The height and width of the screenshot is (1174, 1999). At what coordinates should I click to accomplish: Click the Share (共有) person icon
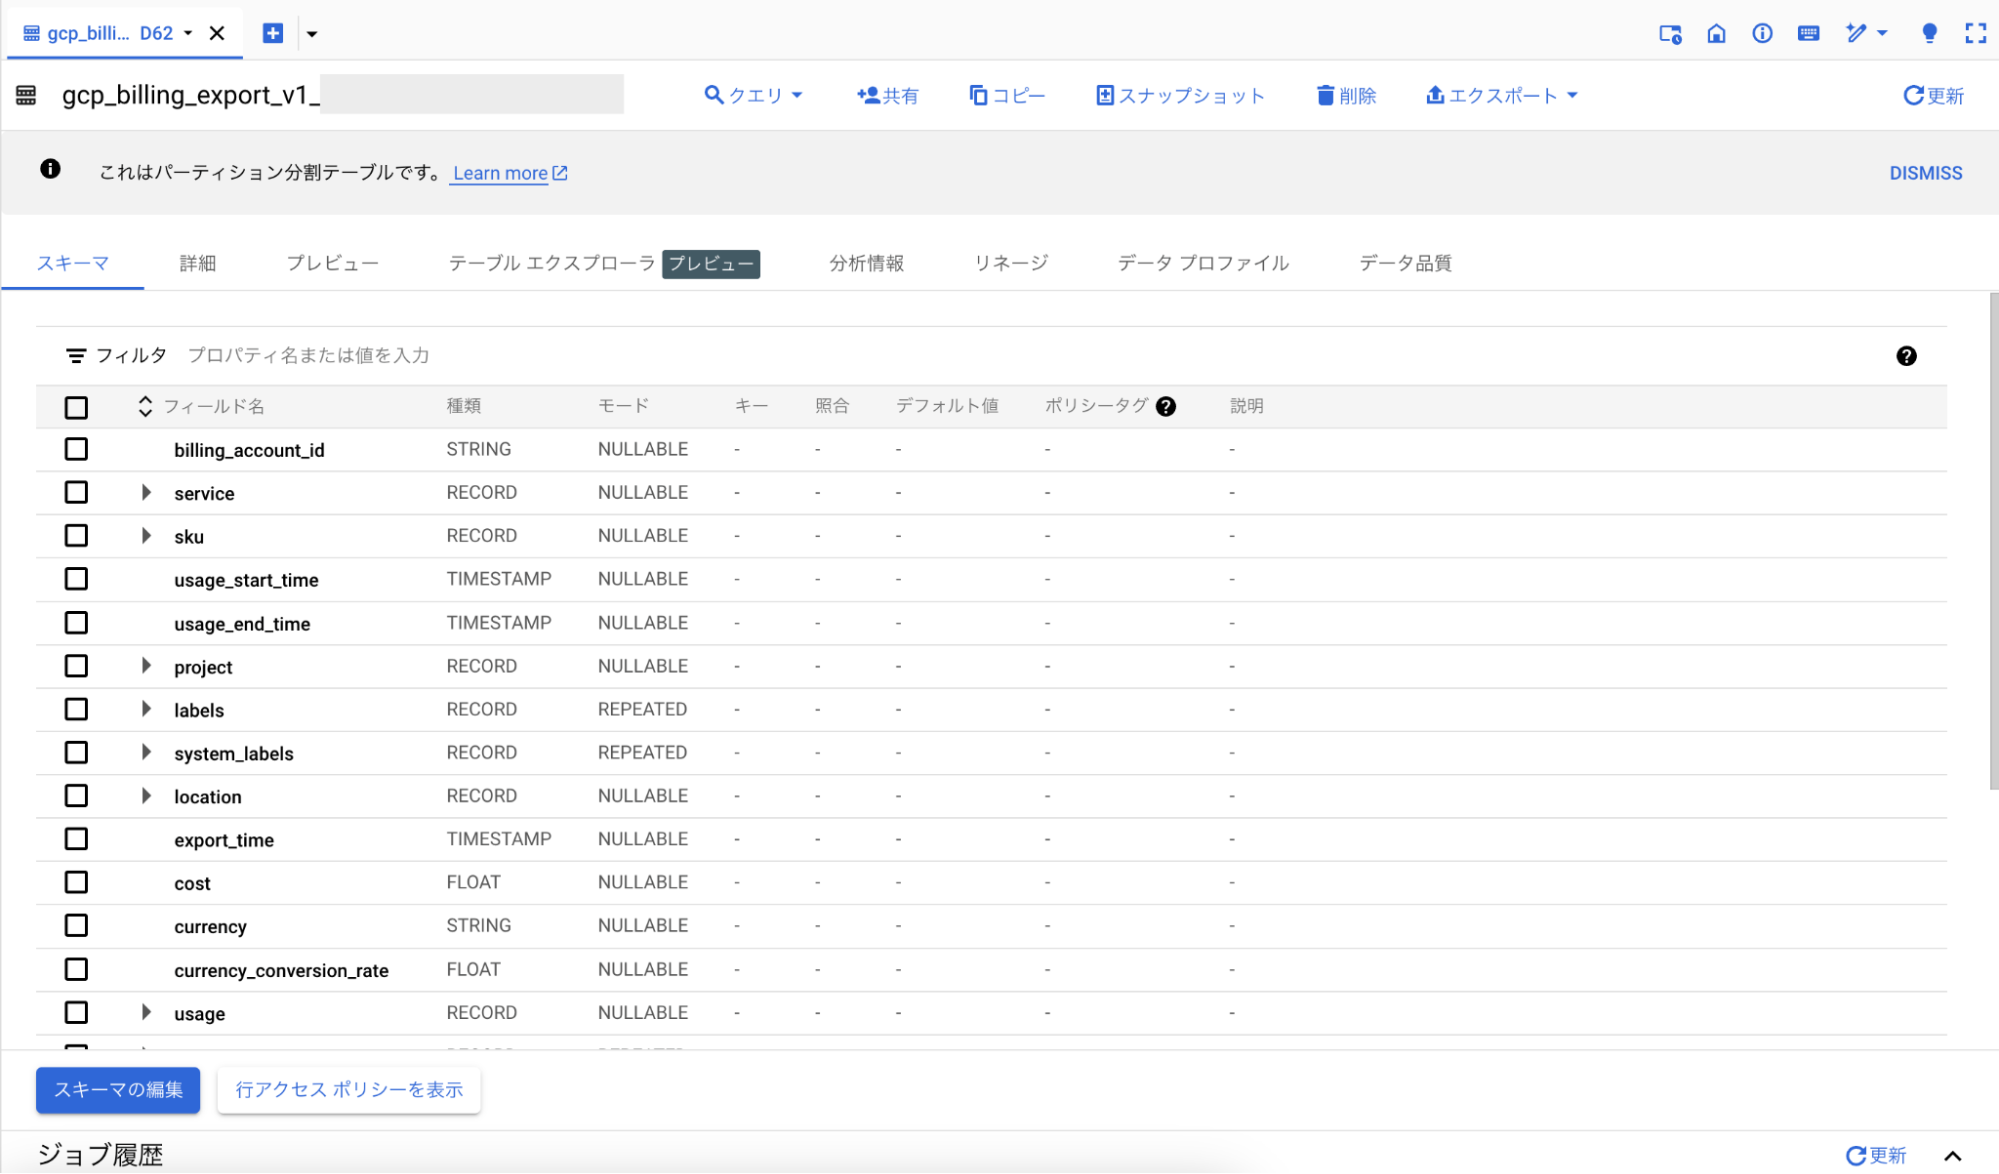[868, 95]
